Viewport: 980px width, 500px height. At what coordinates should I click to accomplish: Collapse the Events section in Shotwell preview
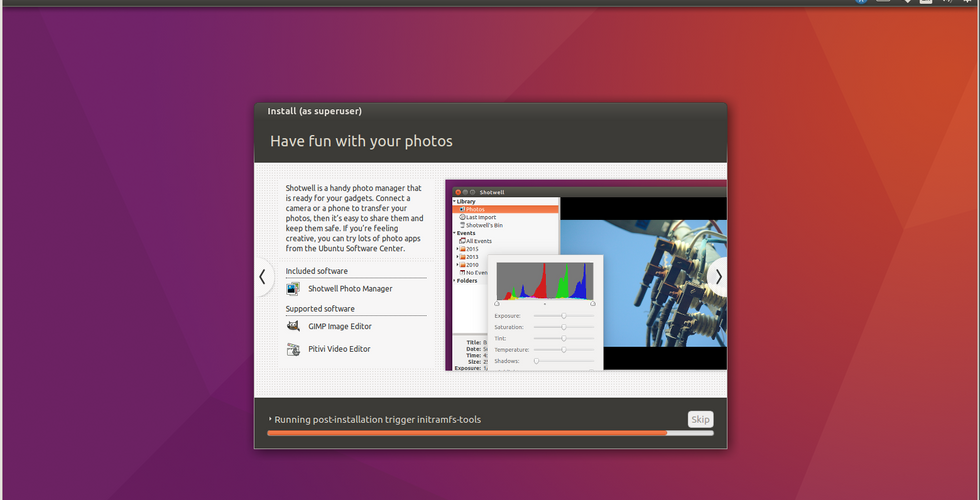pos(455,233)
